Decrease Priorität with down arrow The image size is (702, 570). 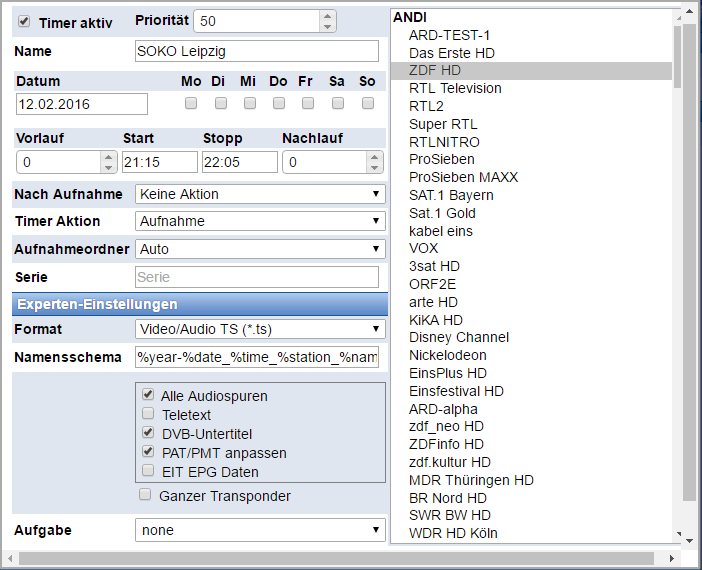(327, 26)
